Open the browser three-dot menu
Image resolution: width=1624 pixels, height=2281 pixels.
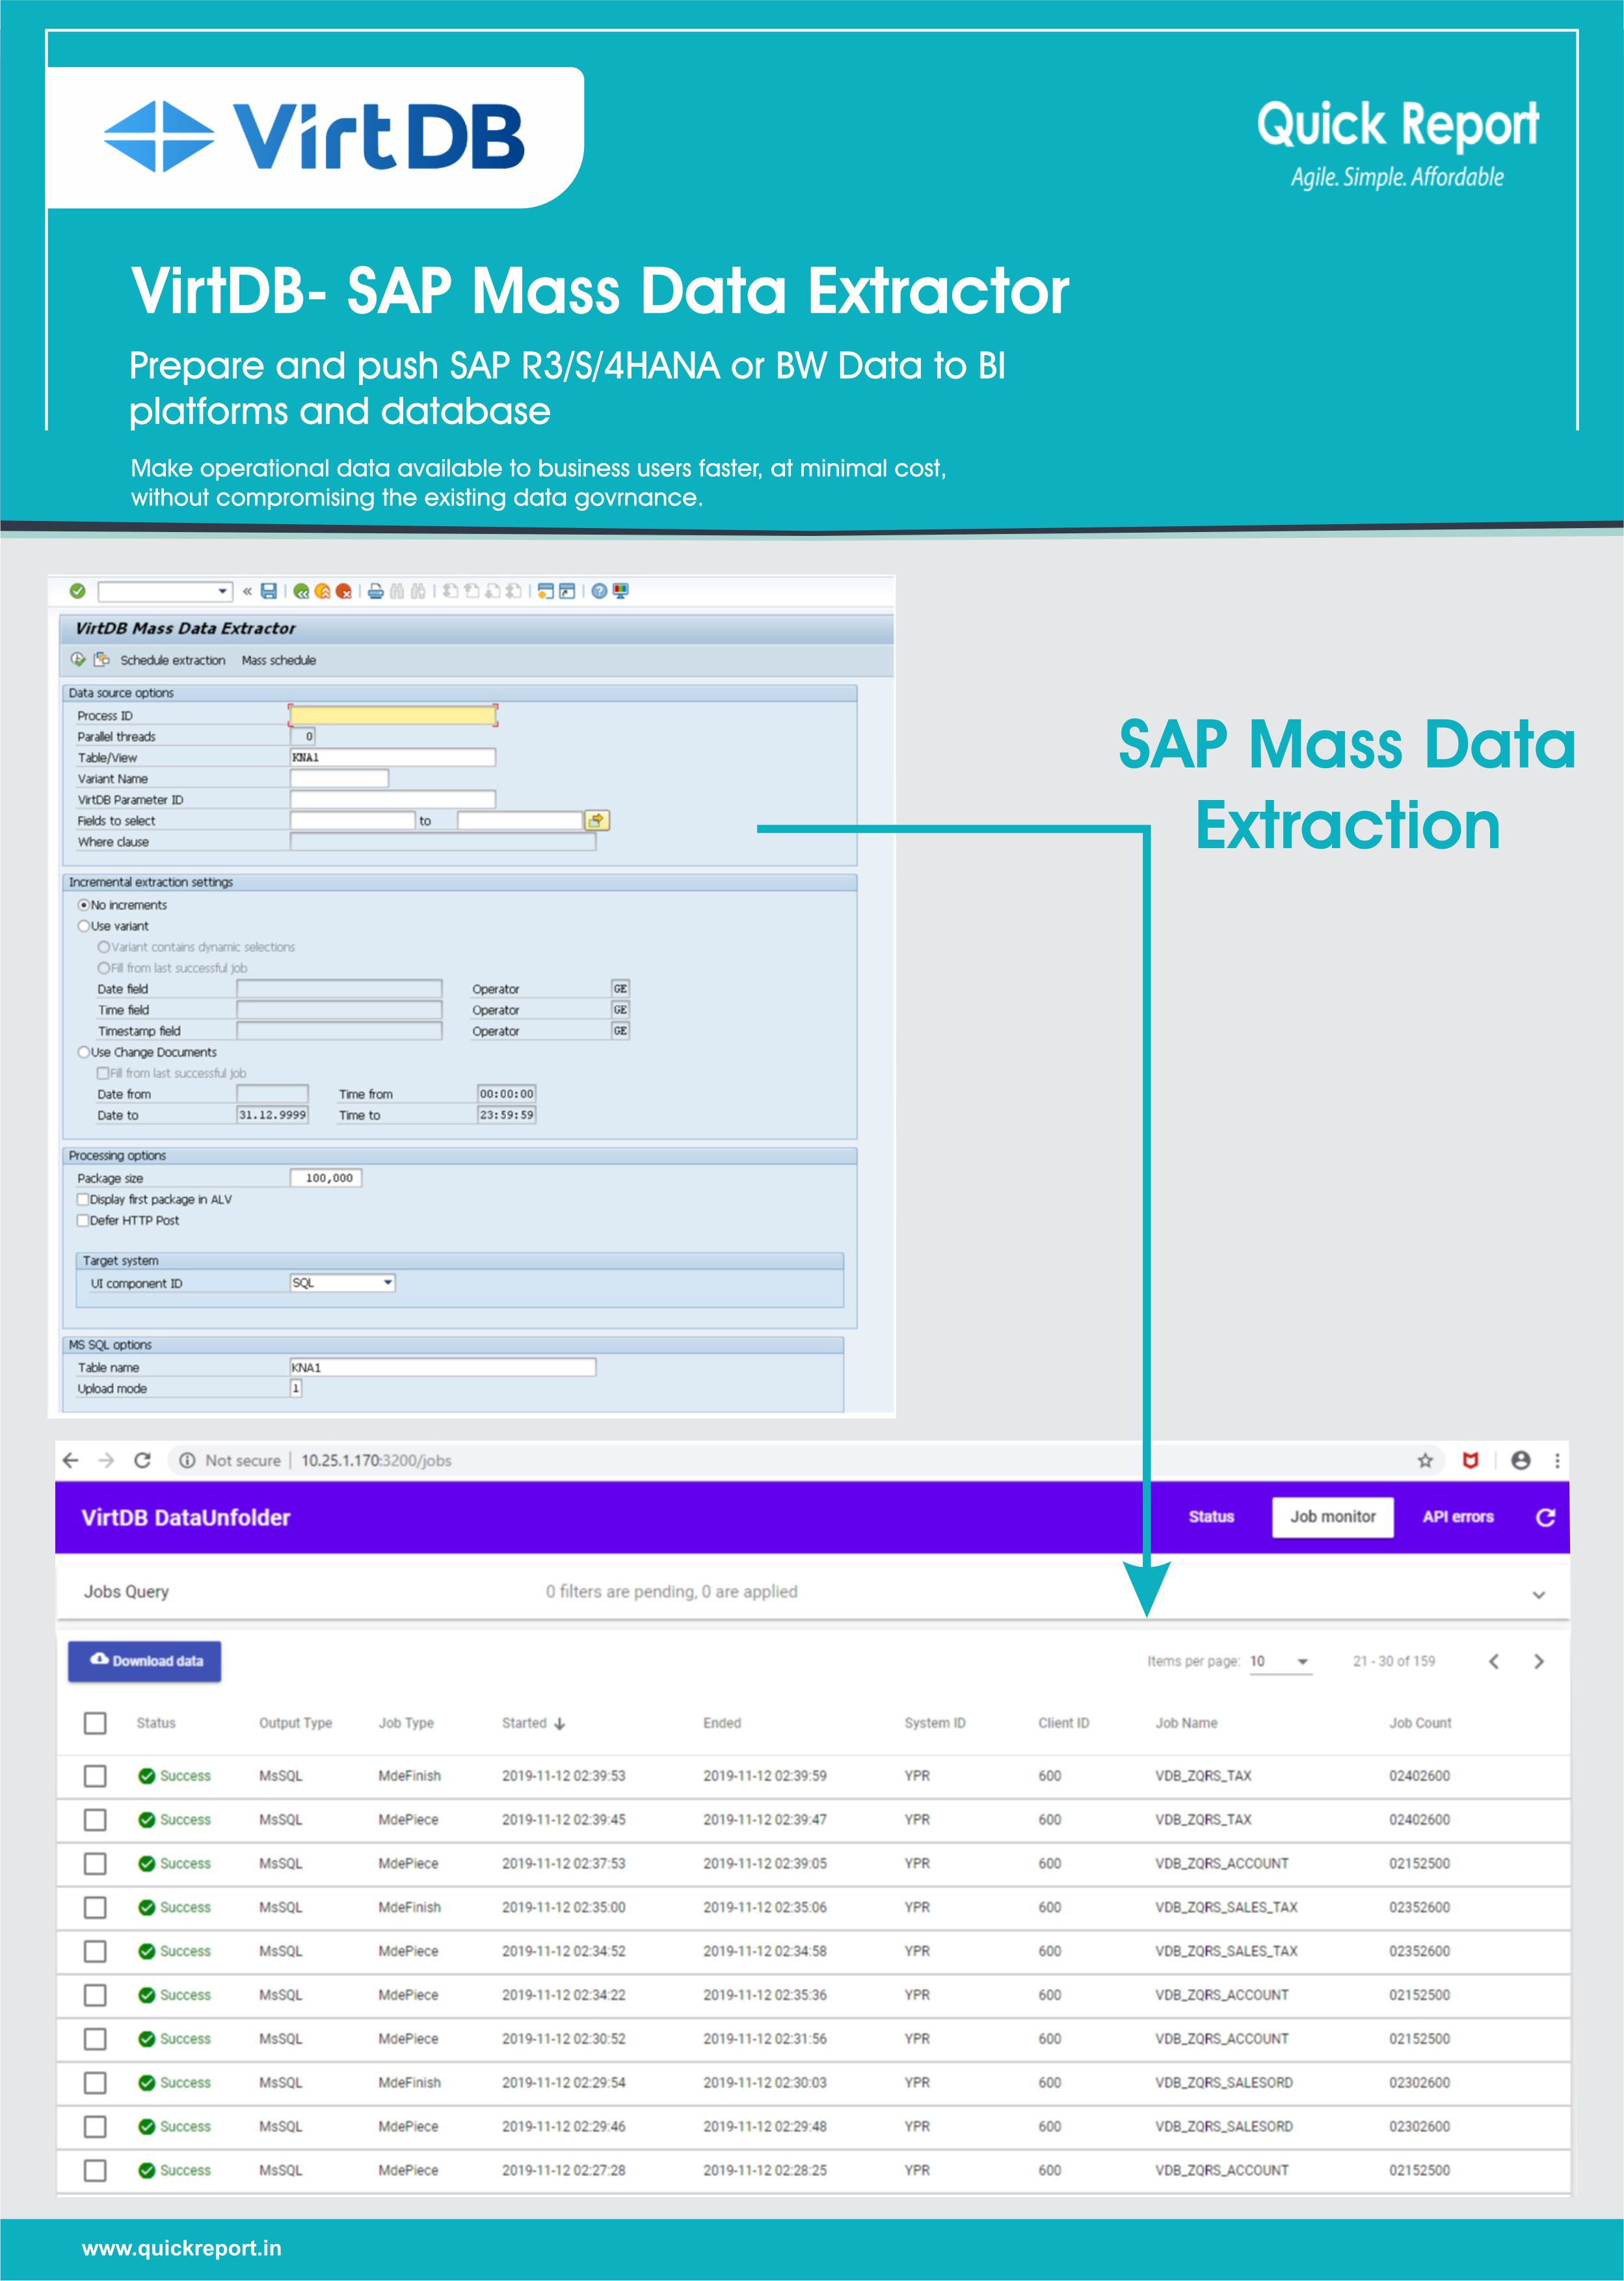[x=1557, y=1461]
